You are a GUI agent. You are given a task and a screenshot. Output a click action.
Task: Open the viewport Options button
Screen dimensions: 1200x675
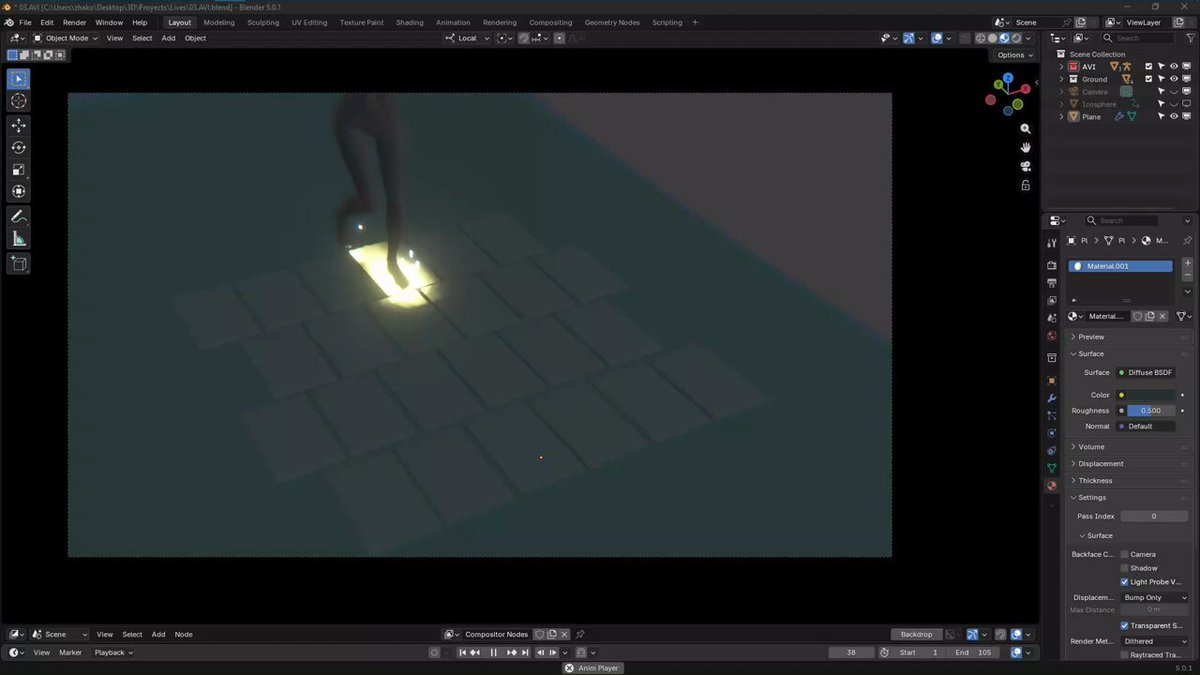pyautogui.click(x=1014, y=55)
